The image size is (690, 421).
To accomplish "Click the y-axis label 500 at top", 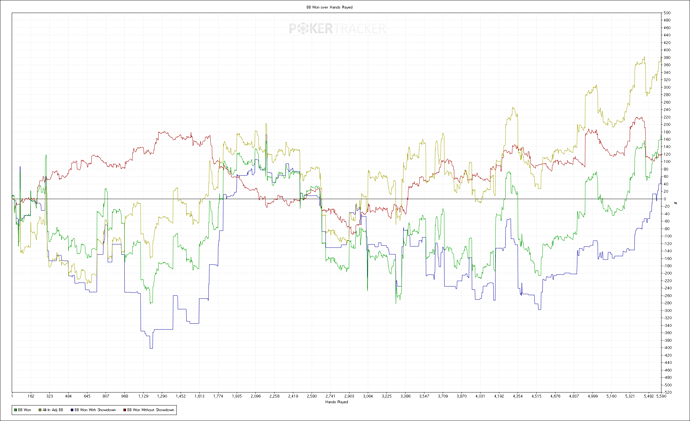I will pyautogui.click(x=668, y=13).
